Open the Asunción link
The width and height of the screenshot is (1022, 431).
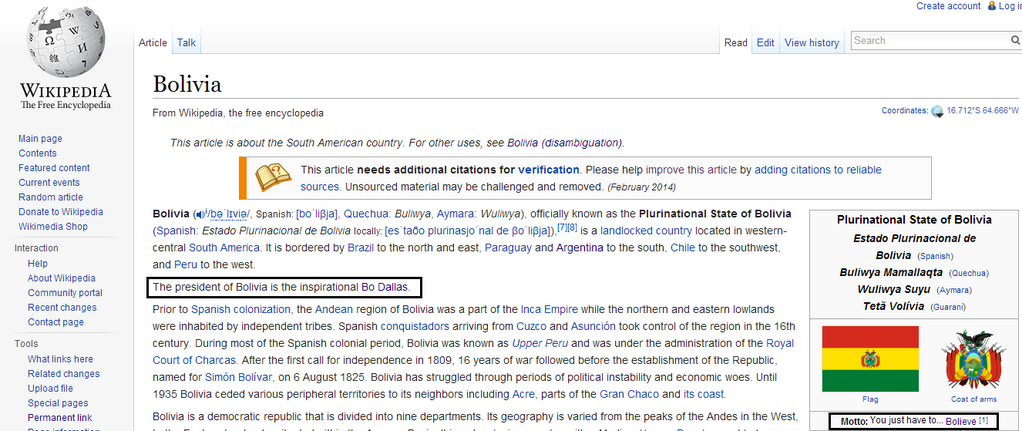click(592, 326)
